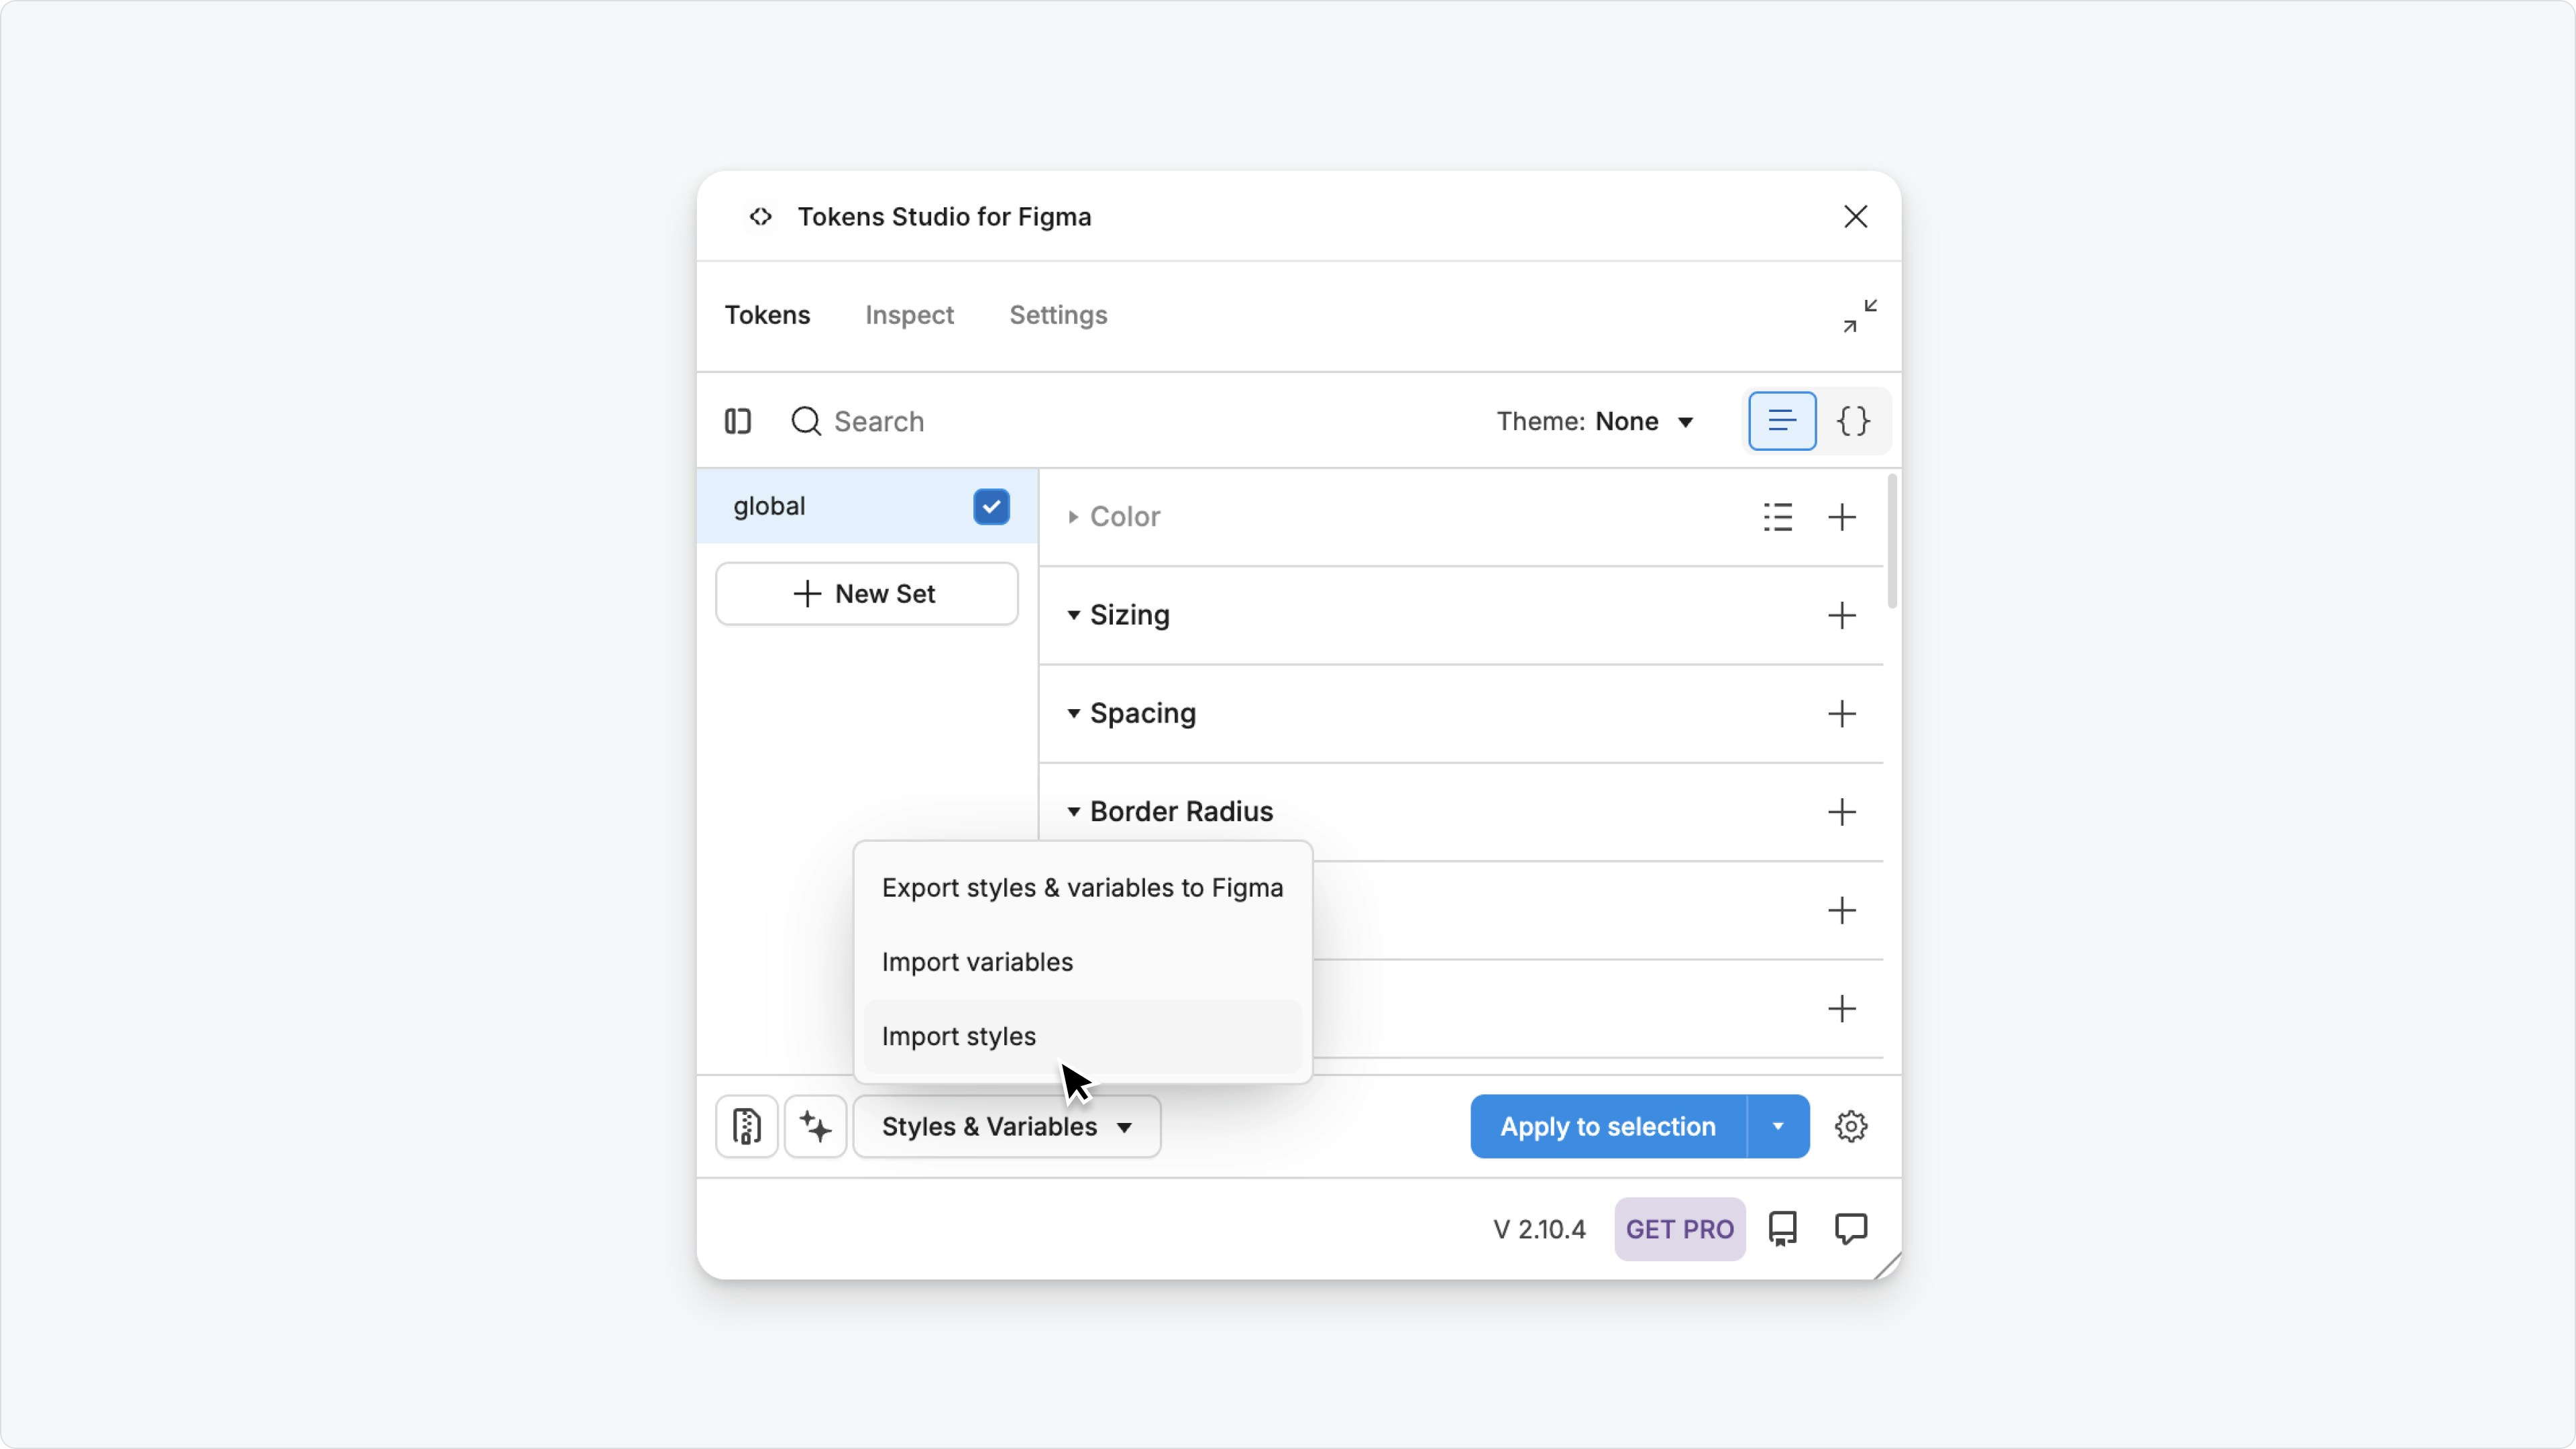
Task: Minimize plugin with the collapse arrows icon
Action: point(1860,316)
